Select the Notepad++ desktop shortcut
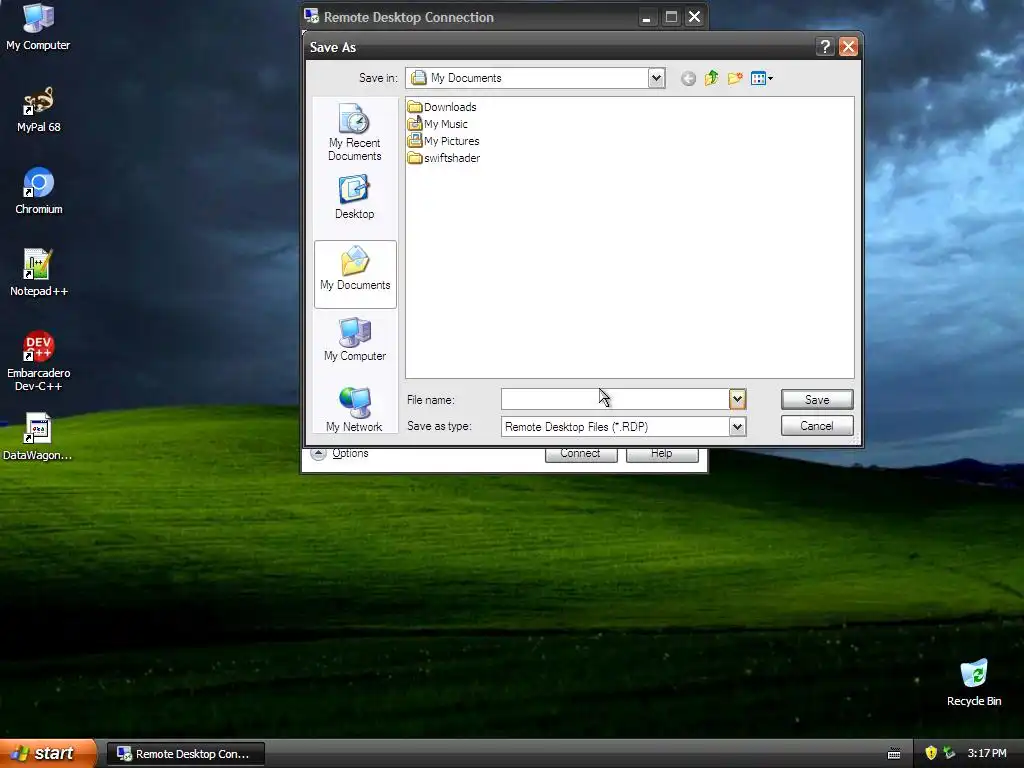 pyautogui.click(x=39, y=273)
